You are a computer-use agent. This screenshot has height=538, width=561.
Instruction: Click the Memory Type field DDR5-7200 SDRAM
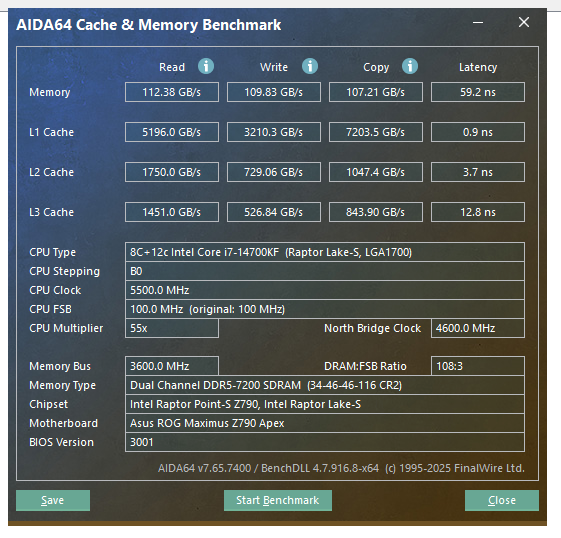(x=325, y=385)
